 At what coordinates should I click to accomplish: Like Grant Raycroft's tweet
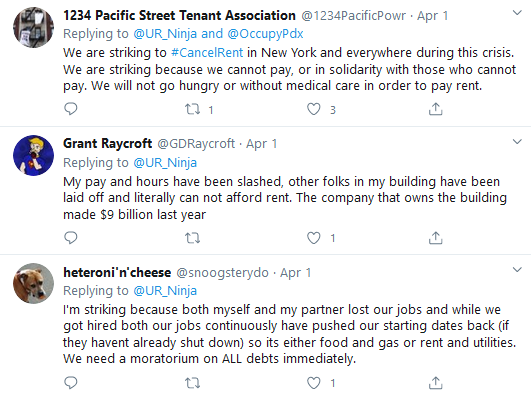[x=314, y=238]
